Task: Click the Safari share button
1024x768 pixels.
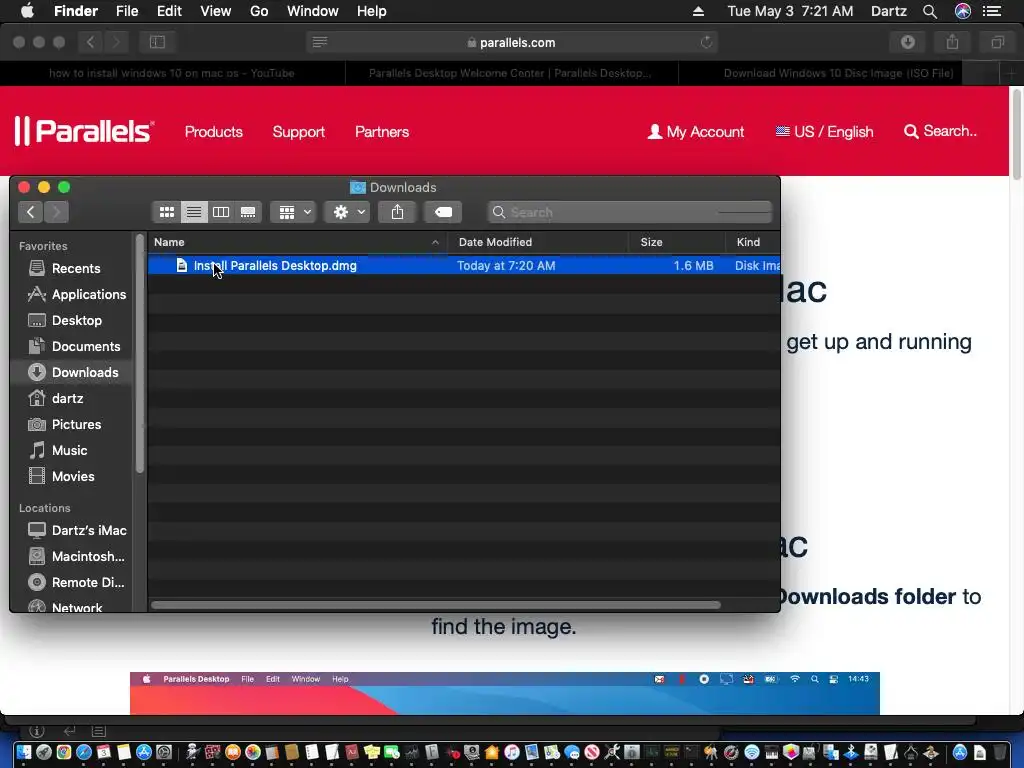Action: coord(953,42)
